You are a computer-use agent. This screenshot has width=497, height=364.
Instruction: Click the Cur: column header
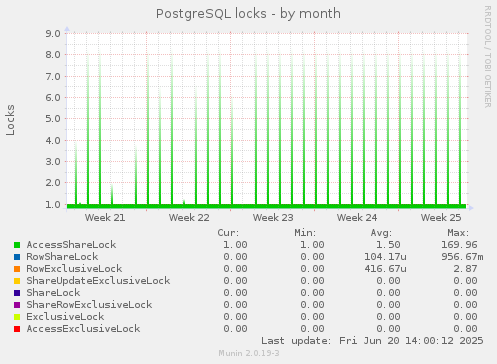[x=228, y=233]
